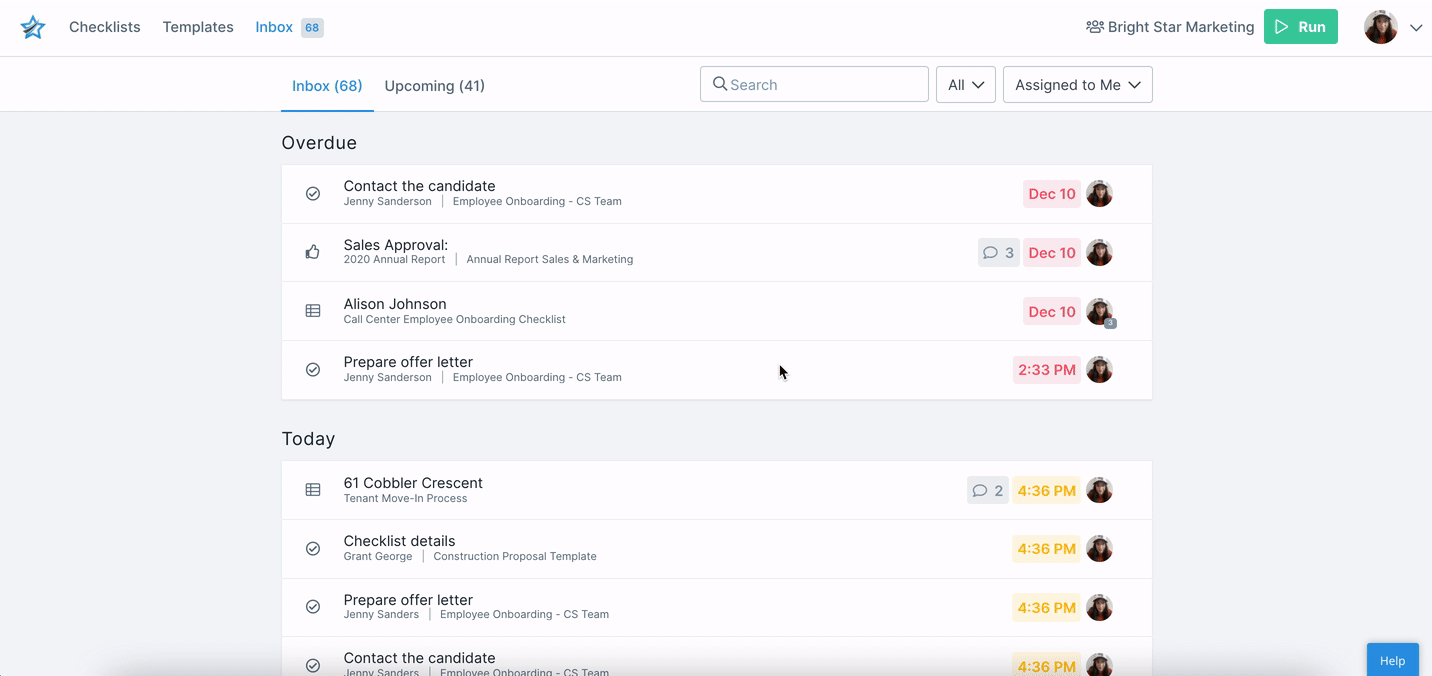
Task: Open the All filter dropdown
Action: pos(966,84)
